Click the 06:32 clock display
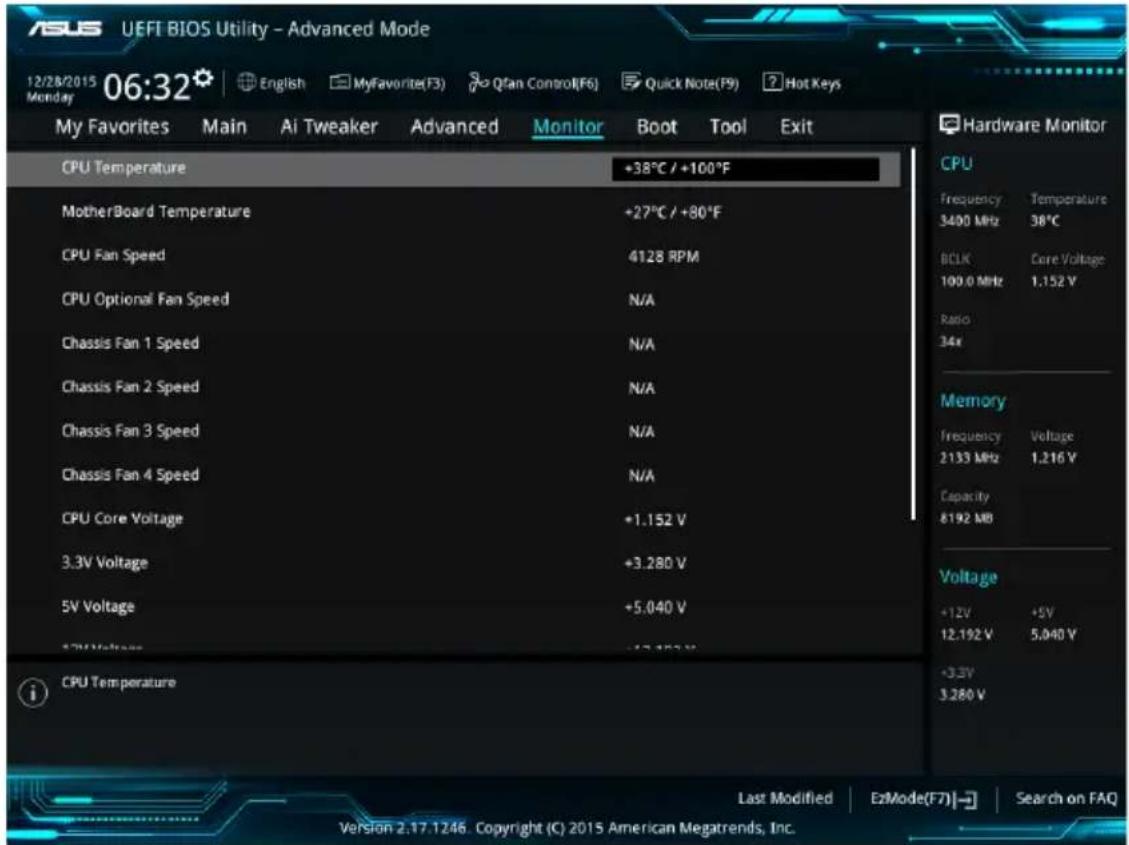 [147, 88]
